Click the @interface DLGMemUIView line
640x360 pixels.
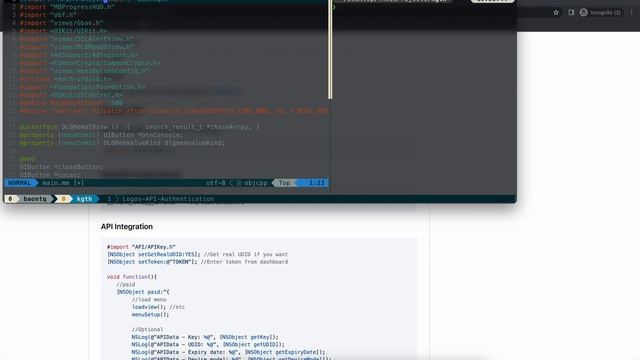pyautogui.click(x=140, y=127)
